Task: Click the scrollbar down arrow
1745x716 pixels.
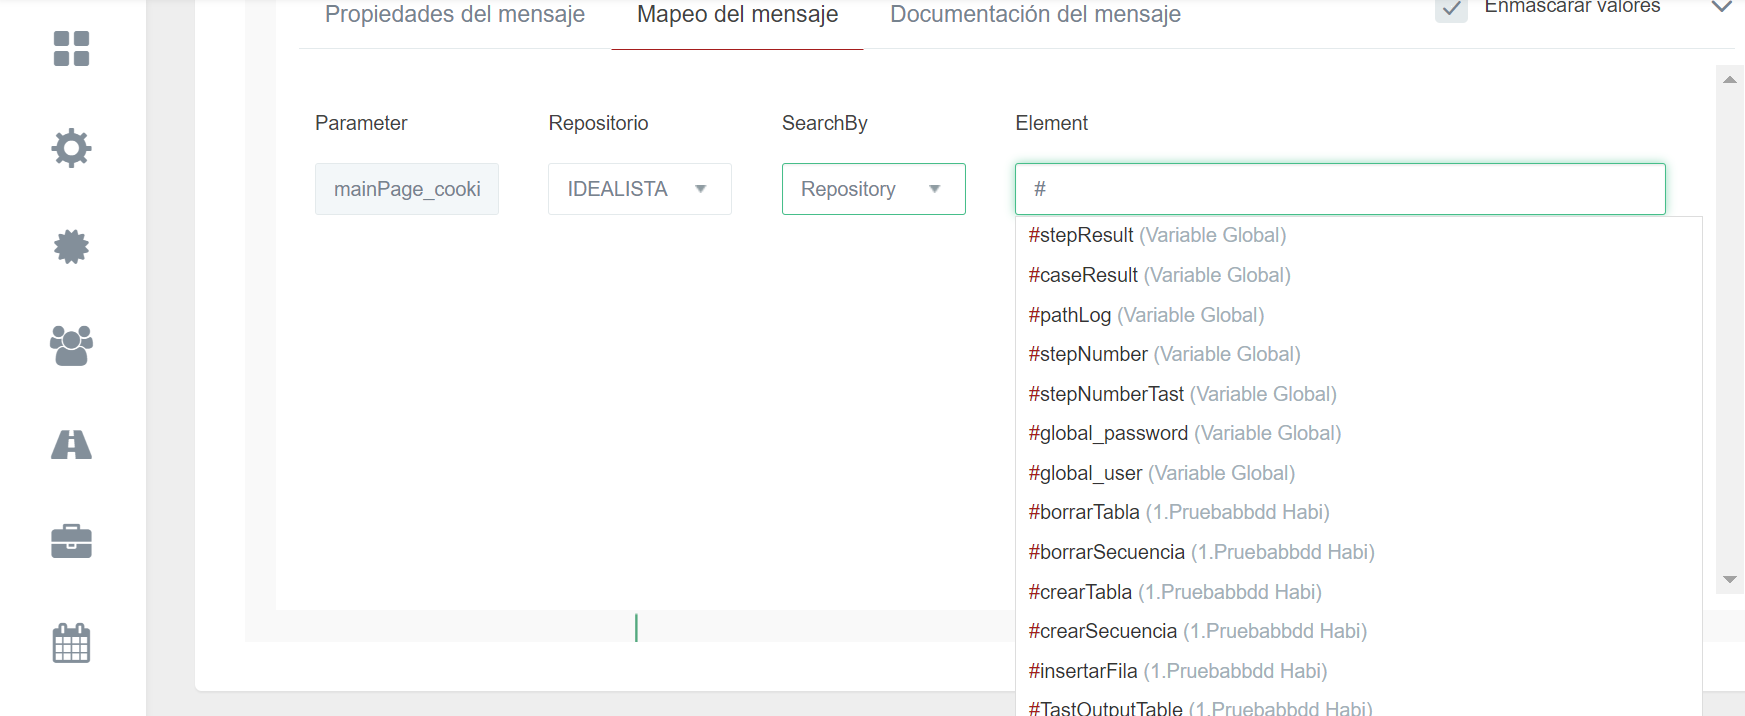Action: tap(1729, 580)
